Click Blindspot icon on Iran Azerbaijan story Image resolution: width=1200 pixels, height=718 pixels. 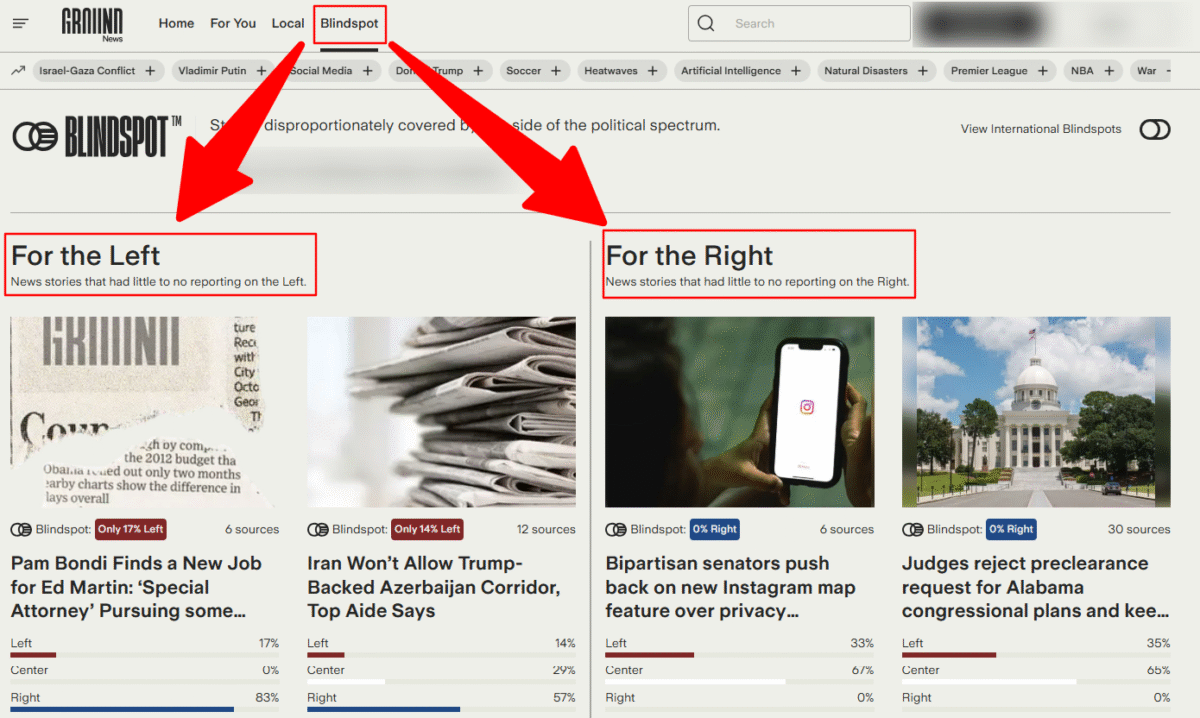(318, 529)
